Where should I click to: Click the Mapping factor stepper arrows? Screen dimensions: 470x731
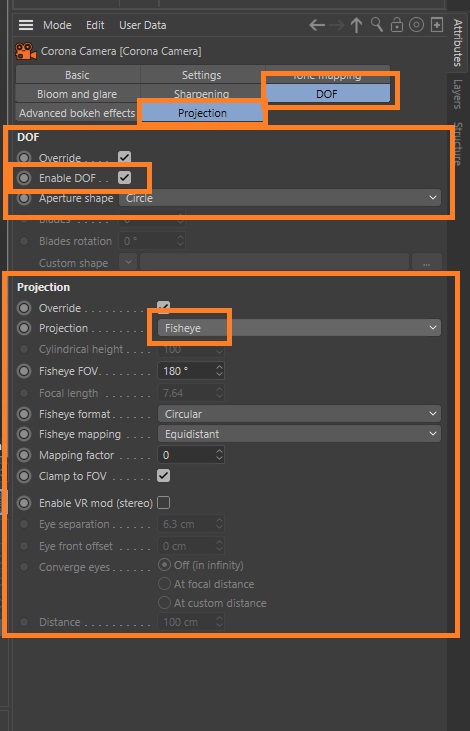coord(219,455)
